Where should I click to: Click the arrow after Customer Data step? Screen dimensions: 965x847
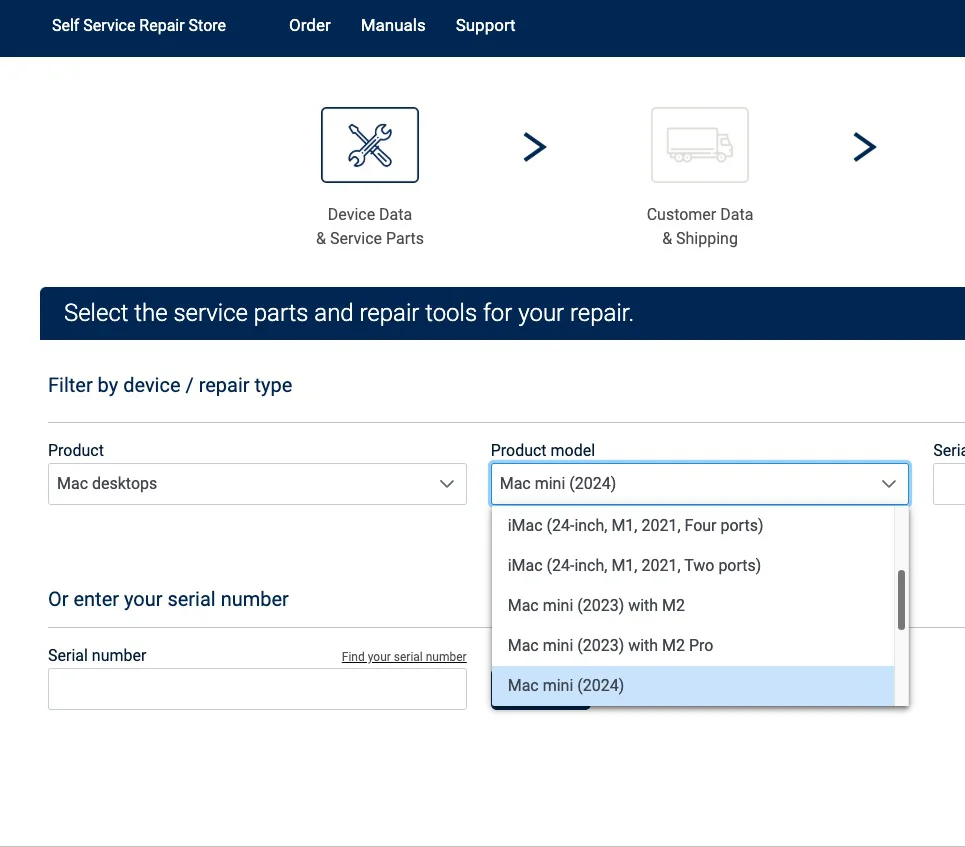click(865, 147)
